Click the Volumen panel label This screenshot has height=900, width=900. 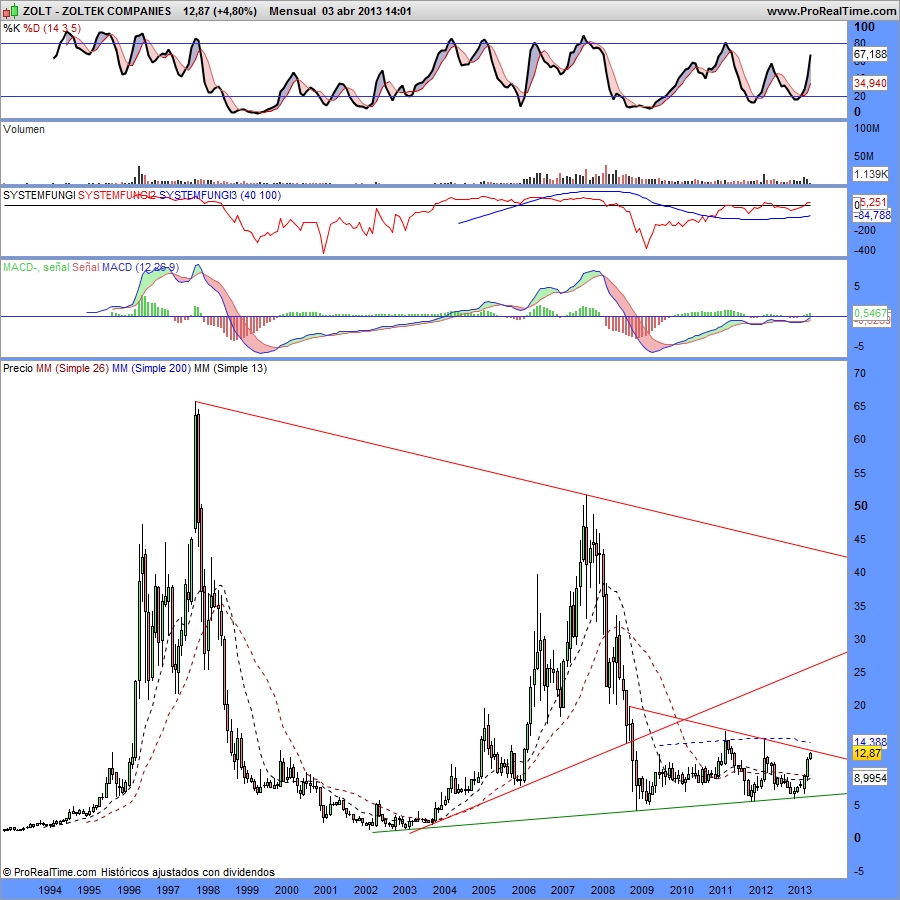(x=24, y=129)
